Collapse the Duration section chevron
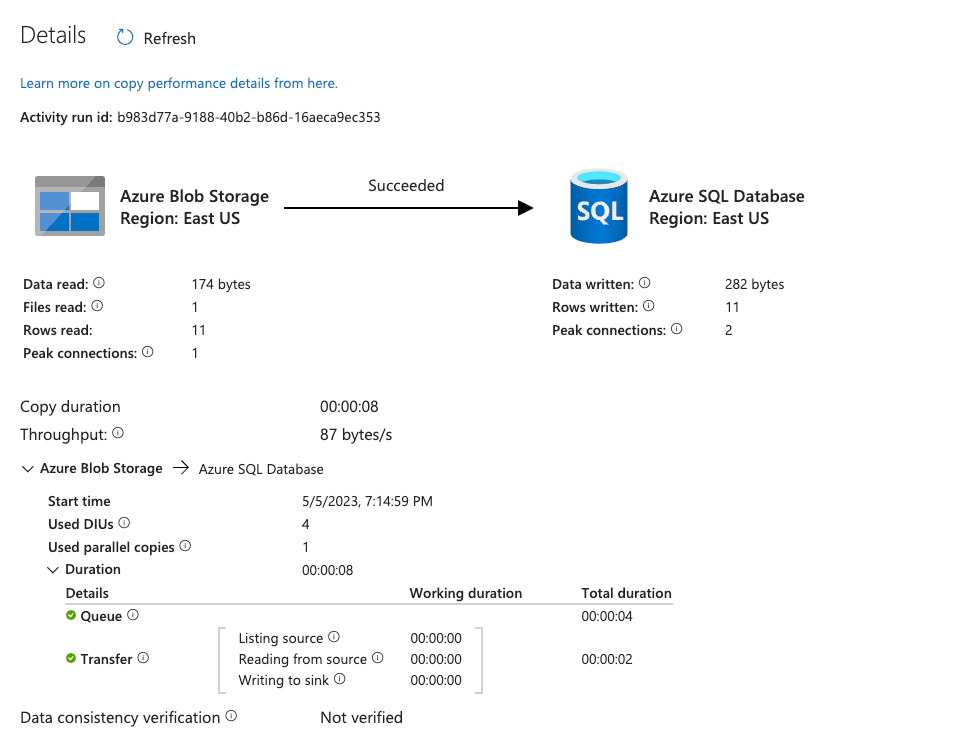This screenshot has height=751, width=954. pyautogui.click(x=53, y=570)
